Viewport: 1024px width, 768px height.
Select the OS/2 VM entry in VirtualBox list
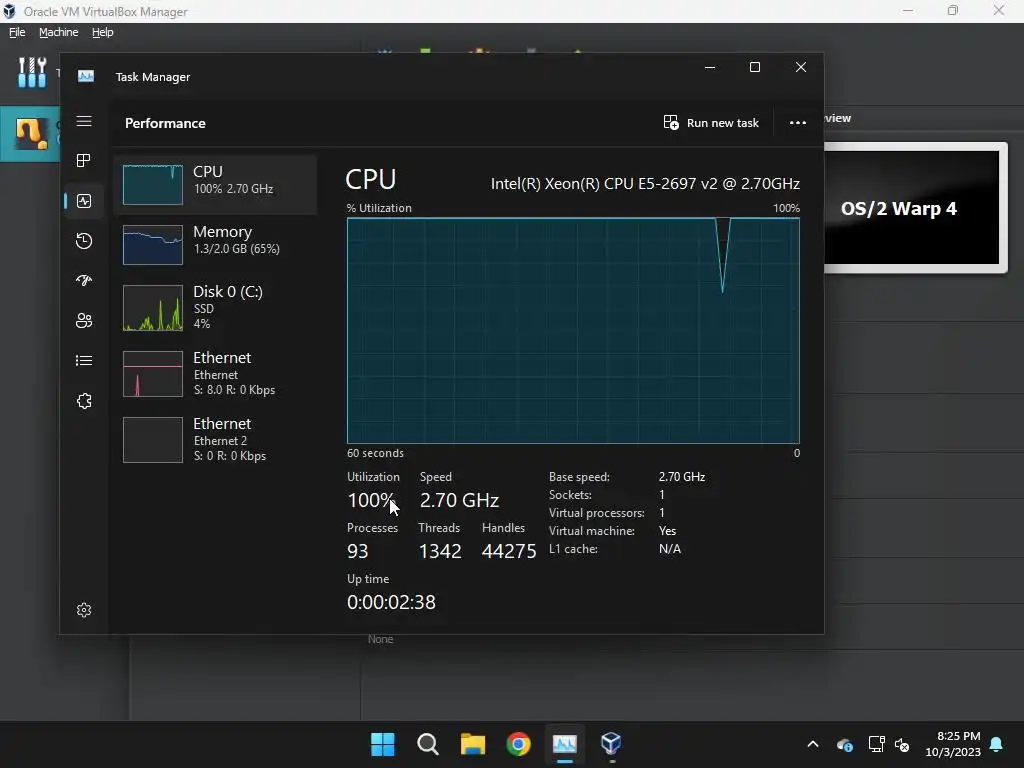coord(30,134)
